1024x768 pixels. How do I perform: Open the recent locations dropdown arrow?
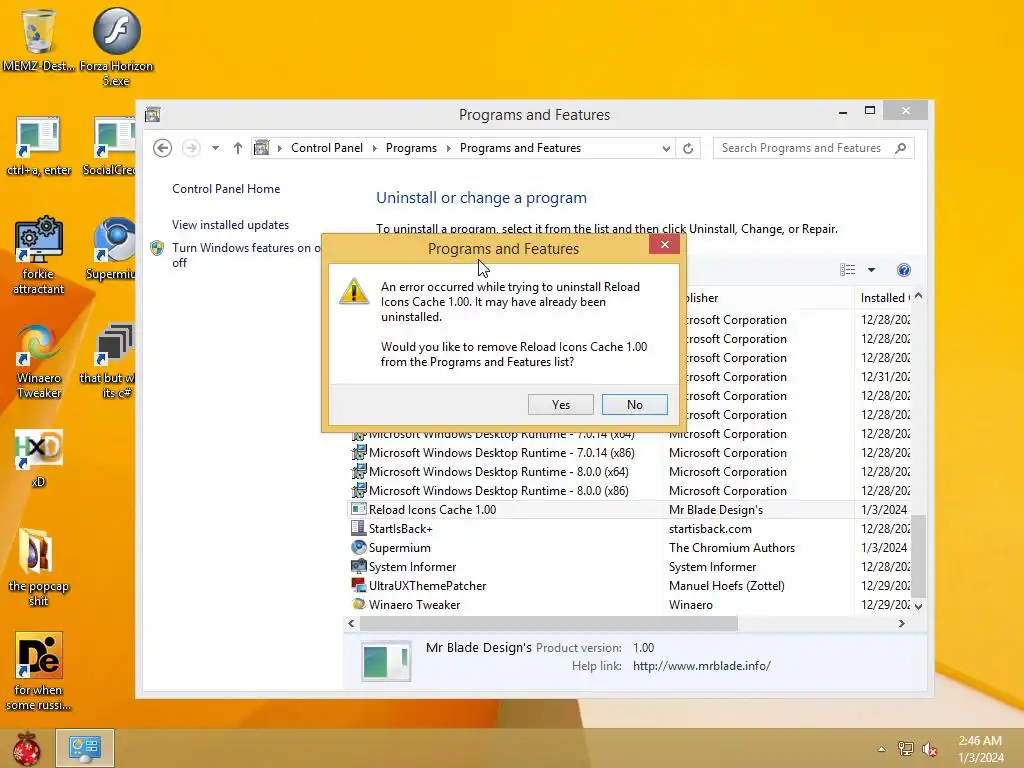(x=215, y=148)
